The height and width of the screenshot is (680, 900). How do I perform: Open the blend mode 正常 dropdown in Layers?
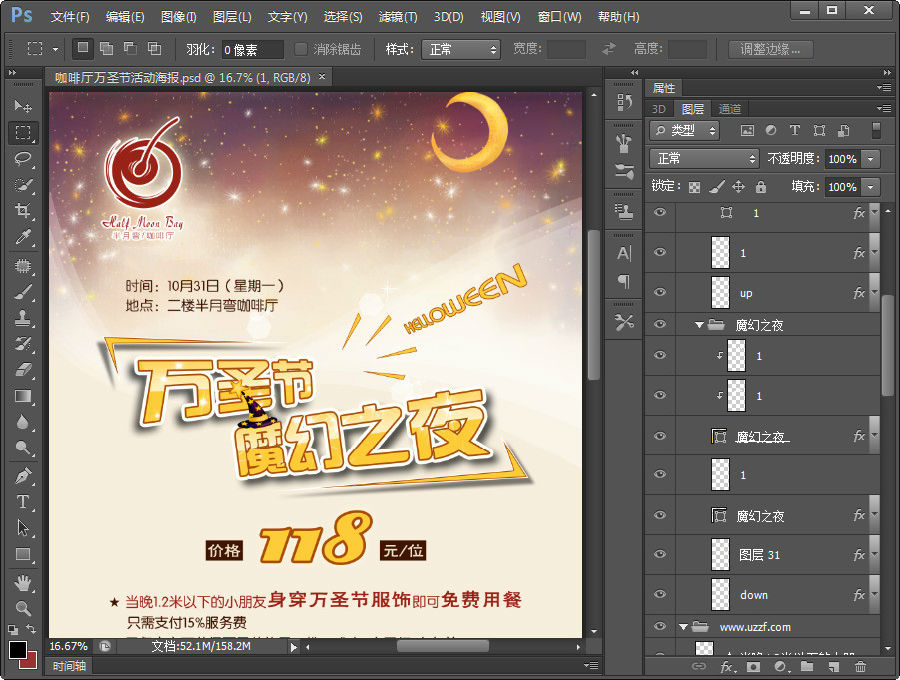pyautogui.click(x=704, y=159)
